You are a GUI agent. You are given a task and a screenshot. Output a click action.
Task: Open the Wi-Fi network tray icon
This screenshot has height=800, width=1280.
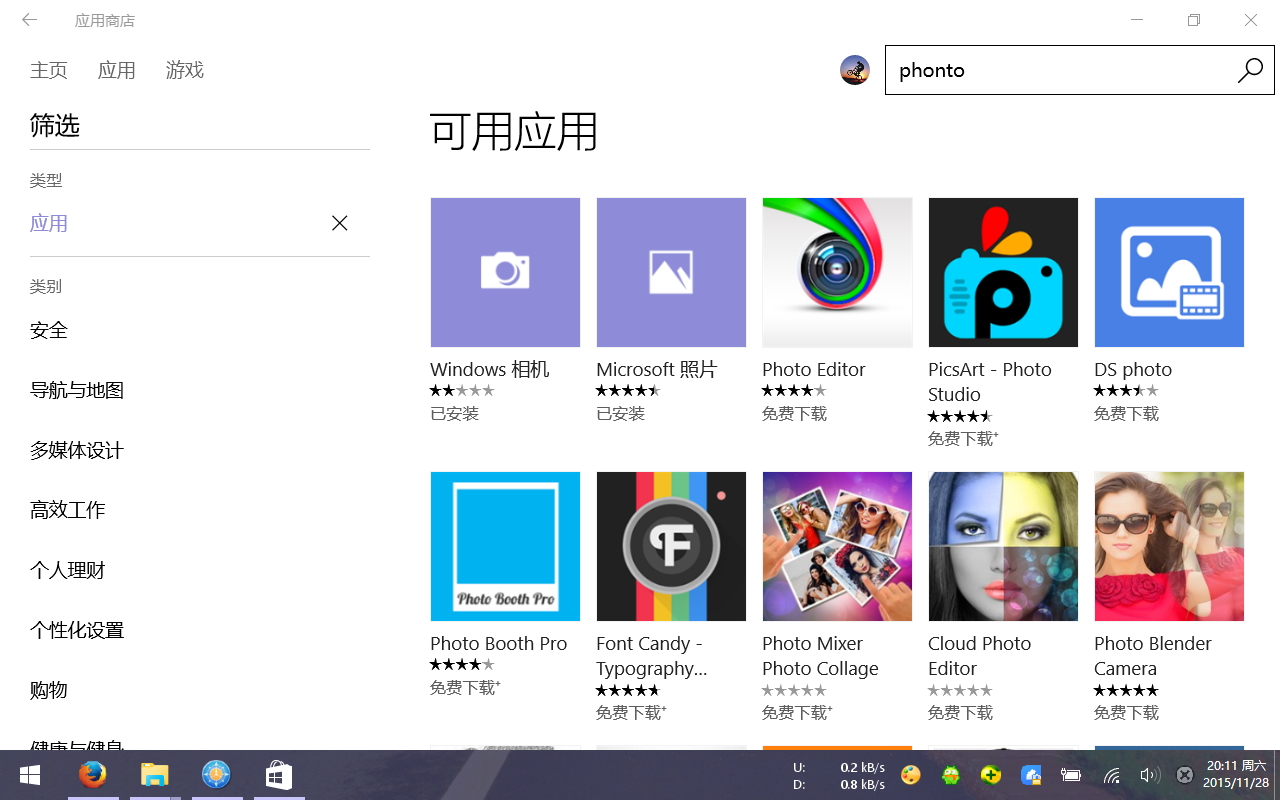1112,775
